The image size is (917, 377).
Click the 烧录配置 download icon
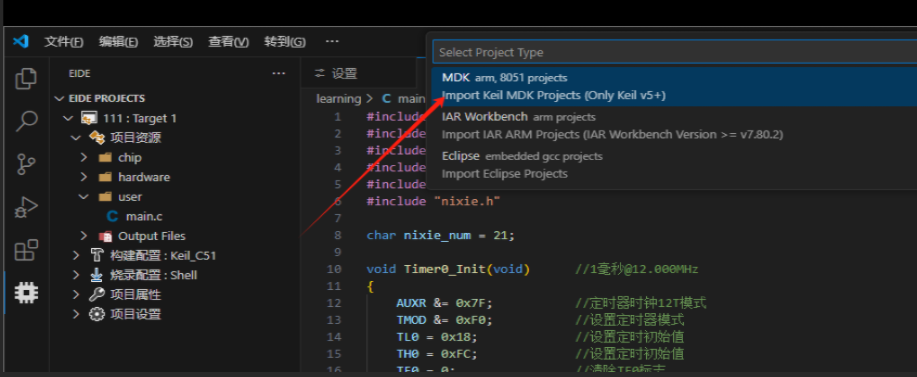[x=96, y=275]
